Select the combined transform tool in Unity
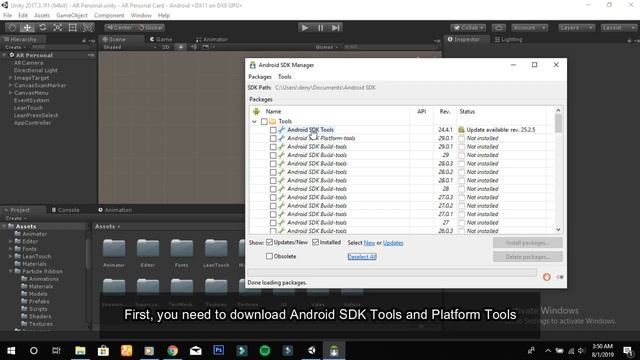Viewport: 640px width, 360px height. click(88, 27)
